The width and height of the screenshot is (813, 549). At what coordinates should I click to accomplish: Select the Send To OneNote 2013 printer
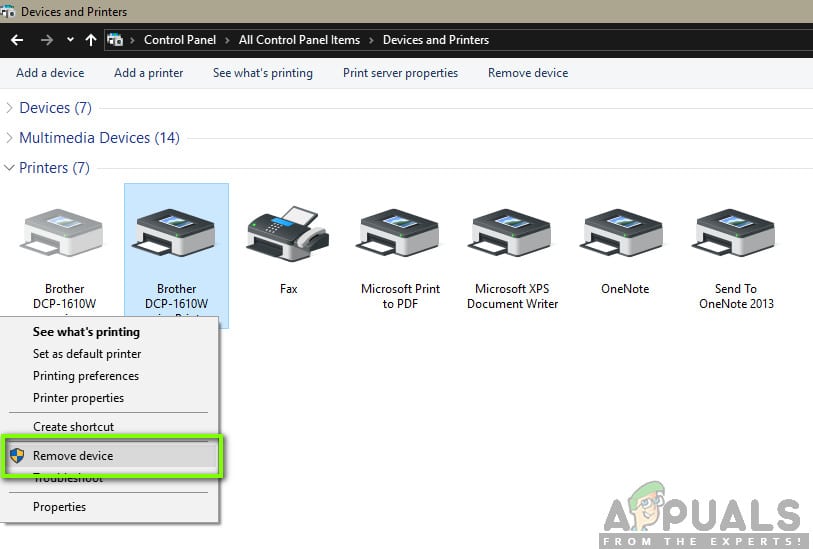coord(736,233)
